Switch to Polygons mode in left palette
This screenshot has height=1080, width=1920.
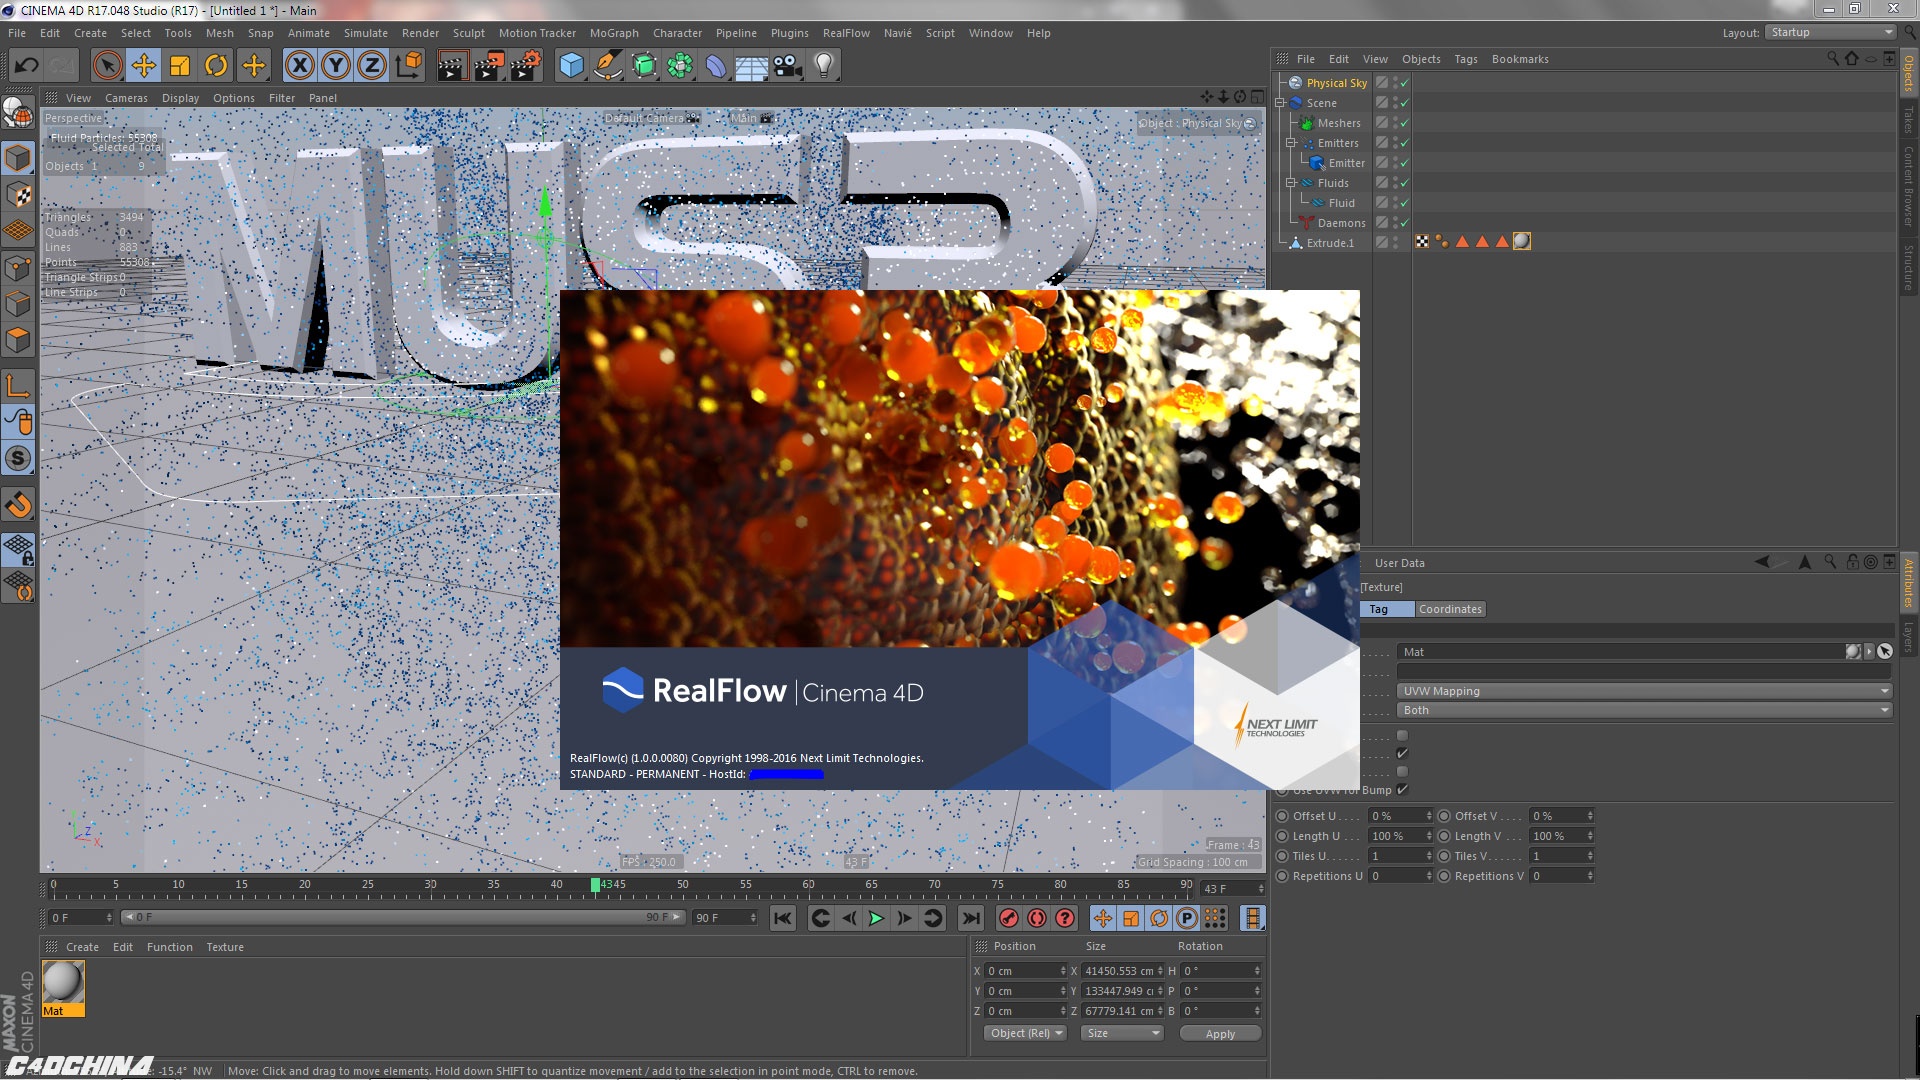tap(18, 341)
